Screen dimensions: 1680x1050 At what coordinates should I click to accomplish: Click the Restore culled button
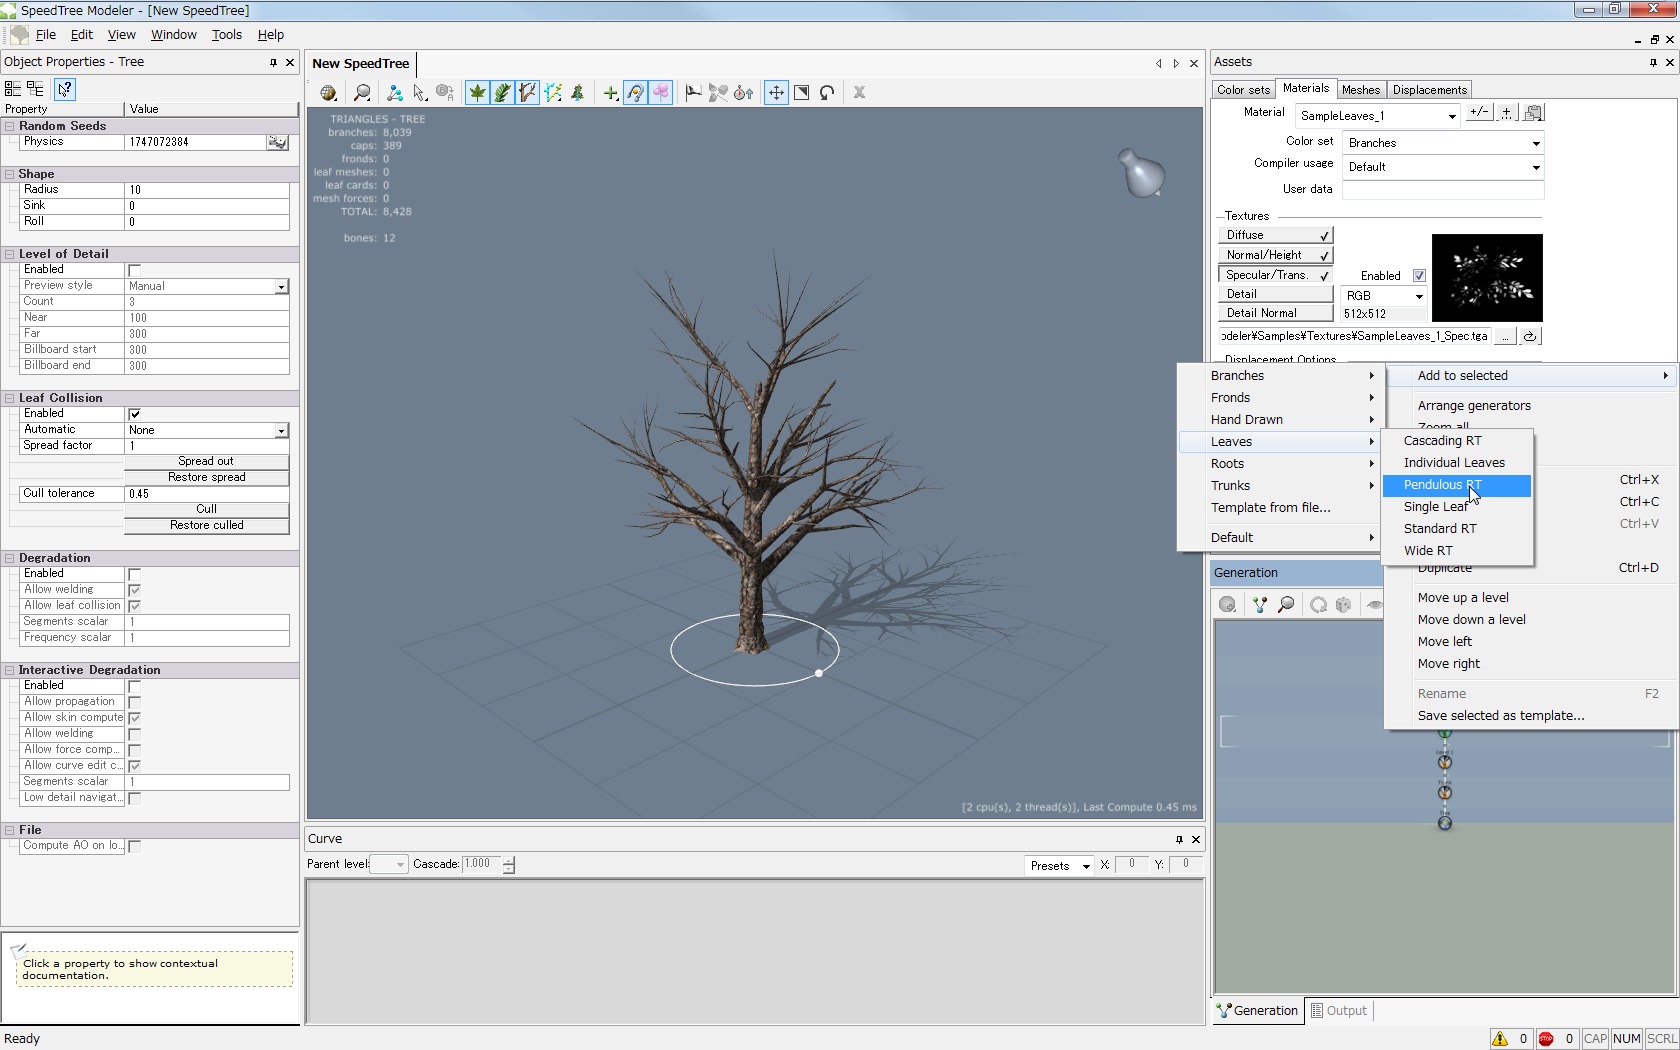click(206, 526)
